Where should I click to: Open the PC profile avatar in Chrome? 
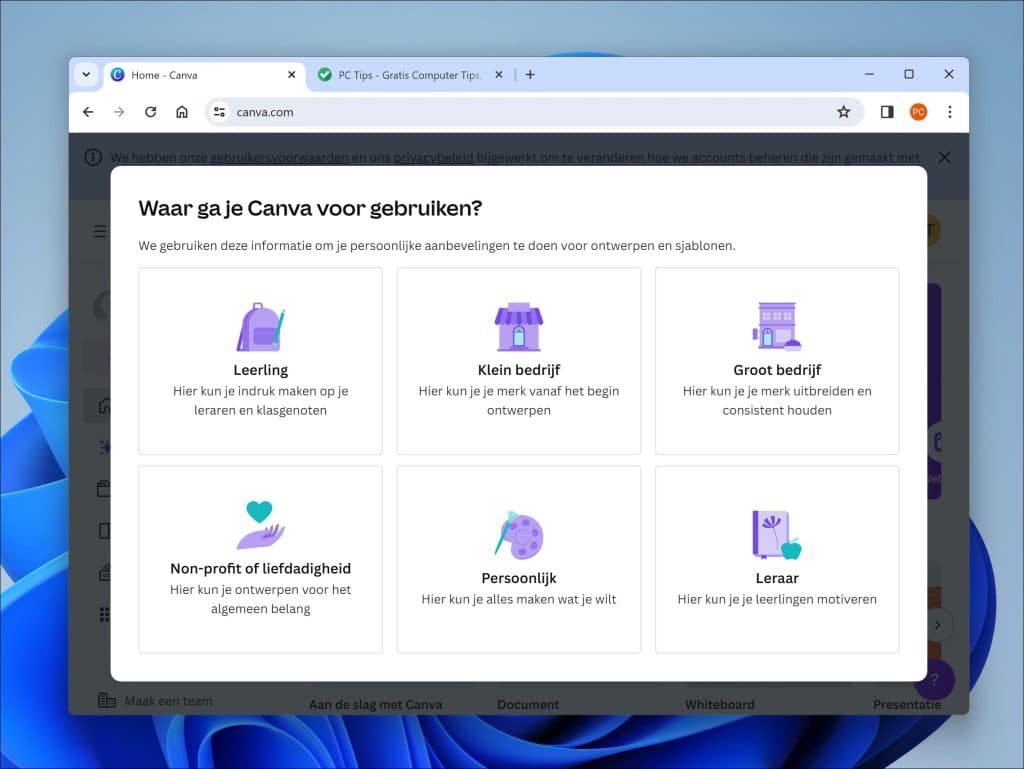[918, 112]
